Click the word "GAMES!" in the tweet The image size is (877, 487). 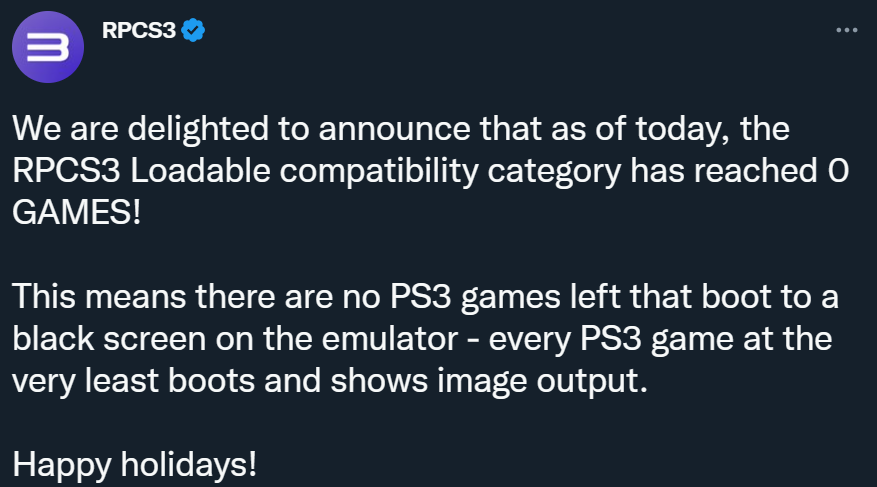77,213
